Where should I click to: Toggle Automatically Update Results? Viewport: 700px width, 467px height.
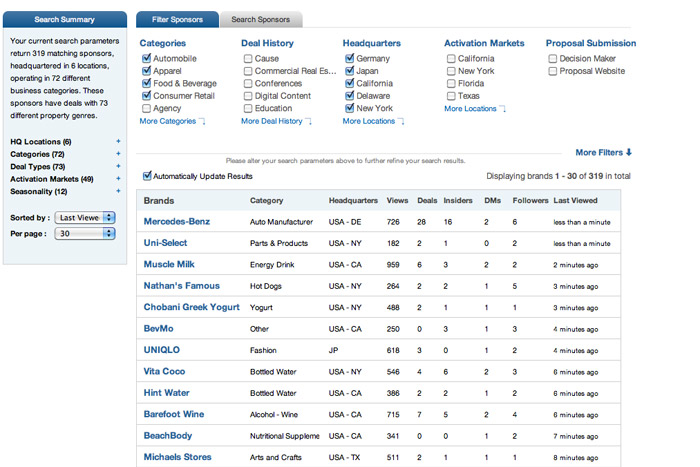click(x=147, y=176)
